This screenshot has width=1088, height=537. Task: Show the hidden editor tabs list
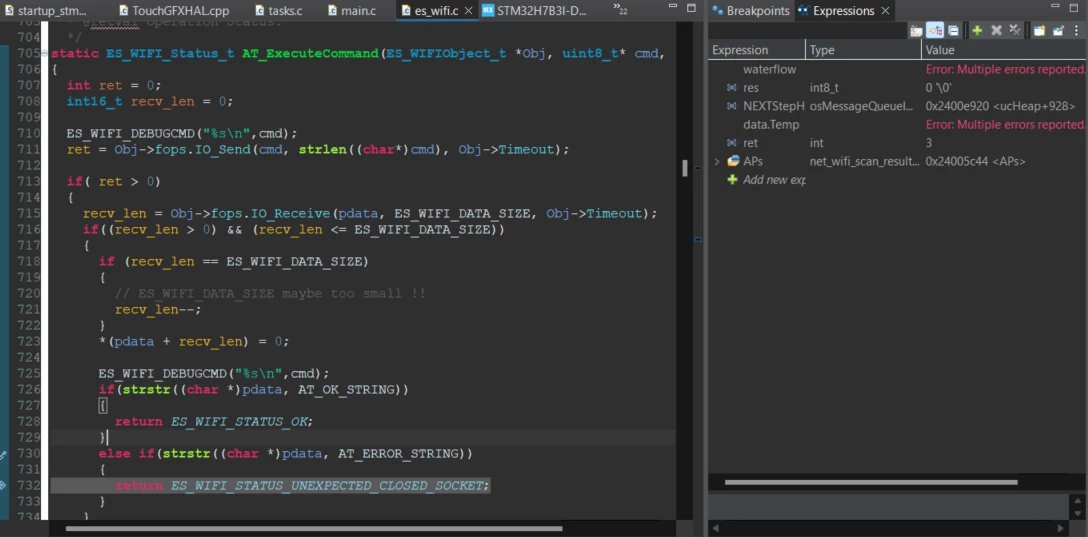click(621, 9)
